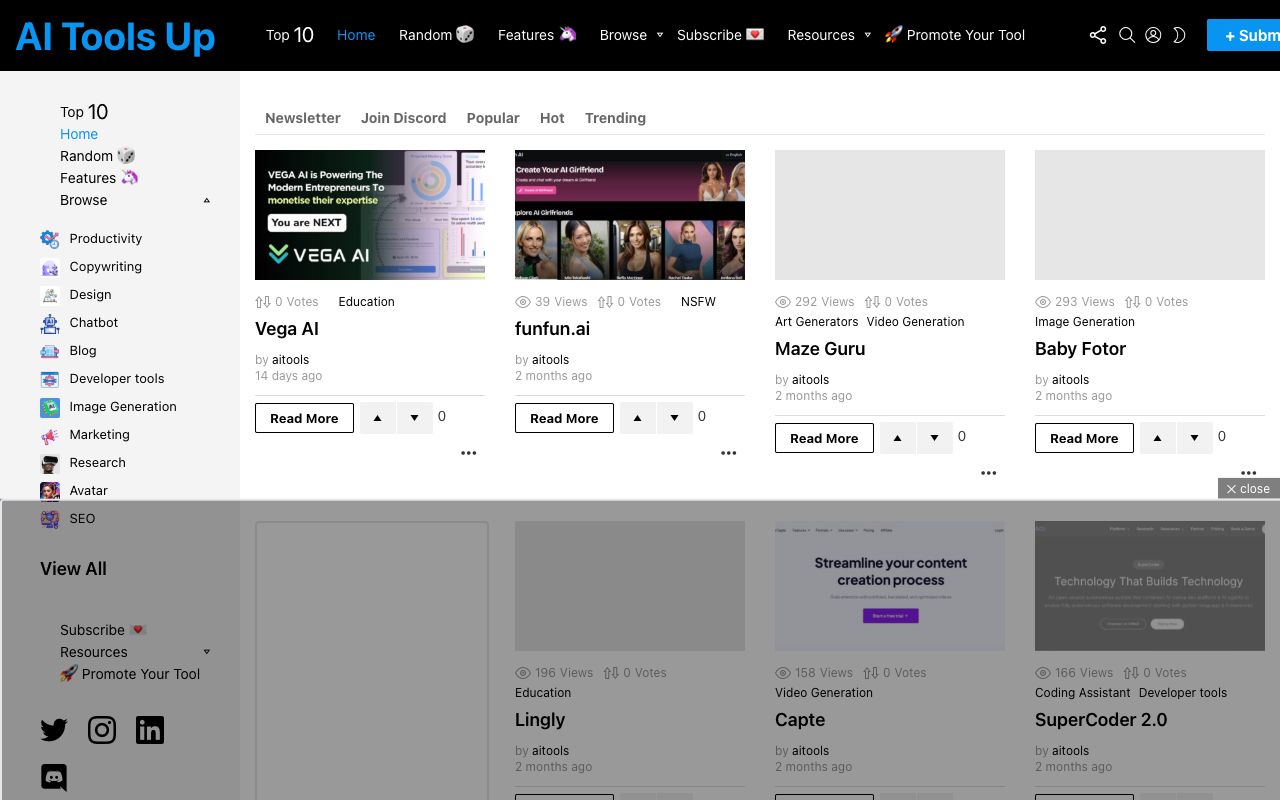This screenshot has width=1280, height=800.
Task: Toggle dark mode moon icon
Action: [1179, 35]
